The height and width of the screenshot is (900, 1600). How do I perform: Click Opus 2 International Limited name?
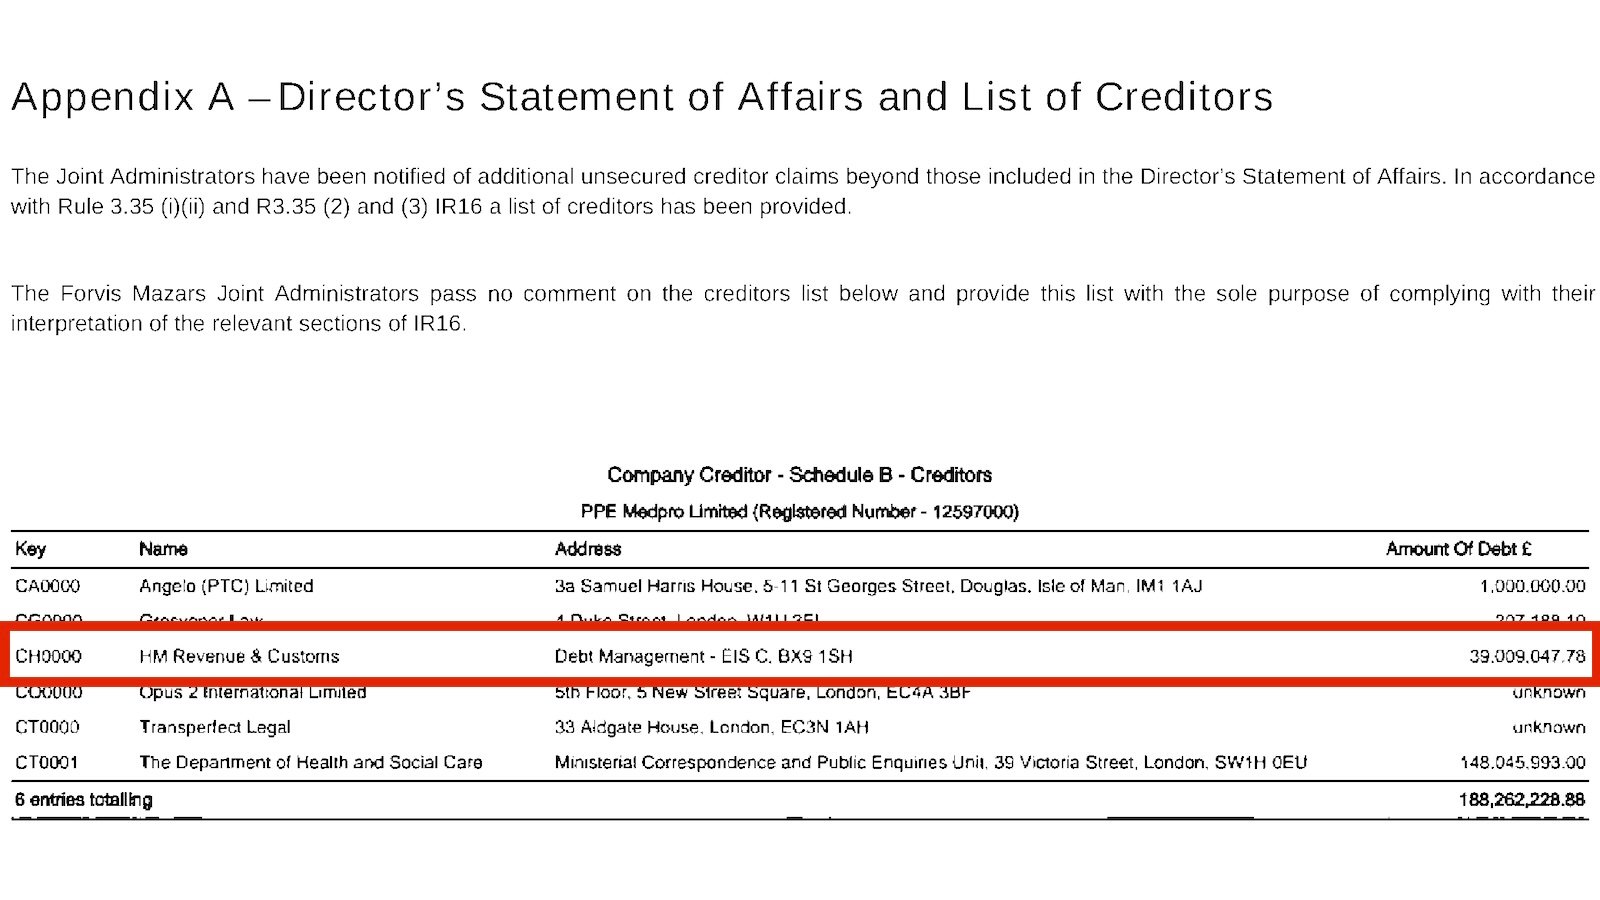click(x=252, y=692)
